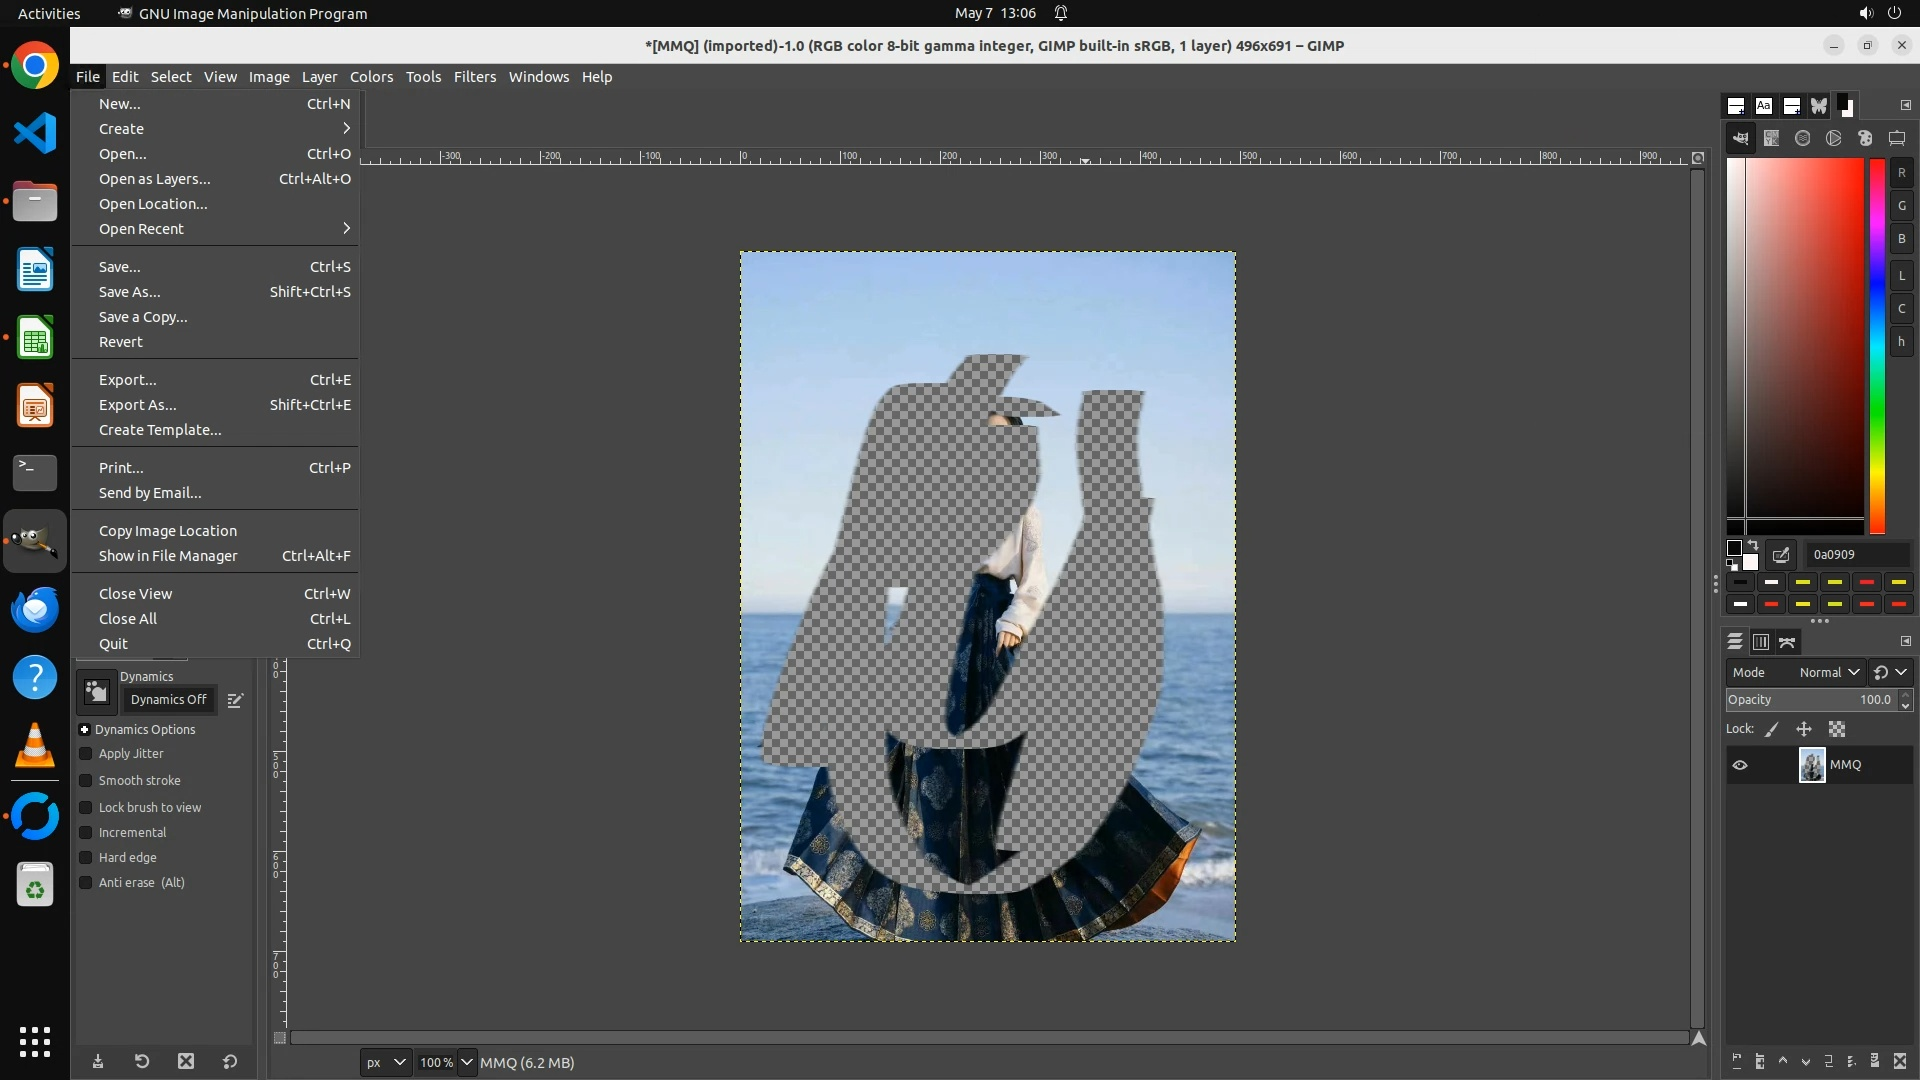
Task: Enable the Smooth stroke checkbox
Action: pyautogui.click(x=86, y=781)
